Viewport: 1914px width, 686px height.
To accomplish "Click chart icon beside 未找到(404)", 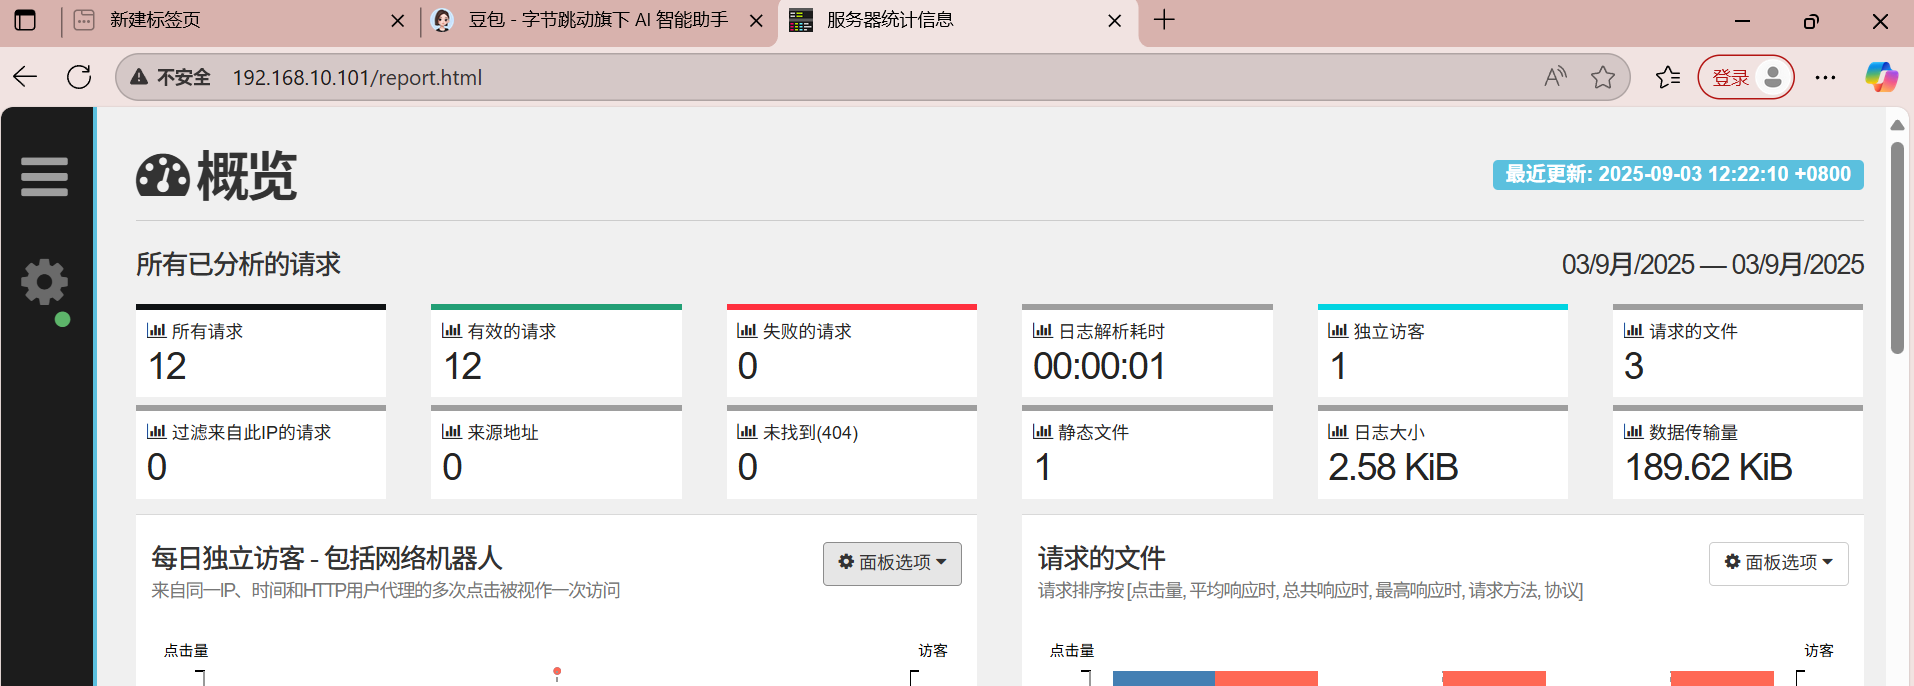I will 747,432.
